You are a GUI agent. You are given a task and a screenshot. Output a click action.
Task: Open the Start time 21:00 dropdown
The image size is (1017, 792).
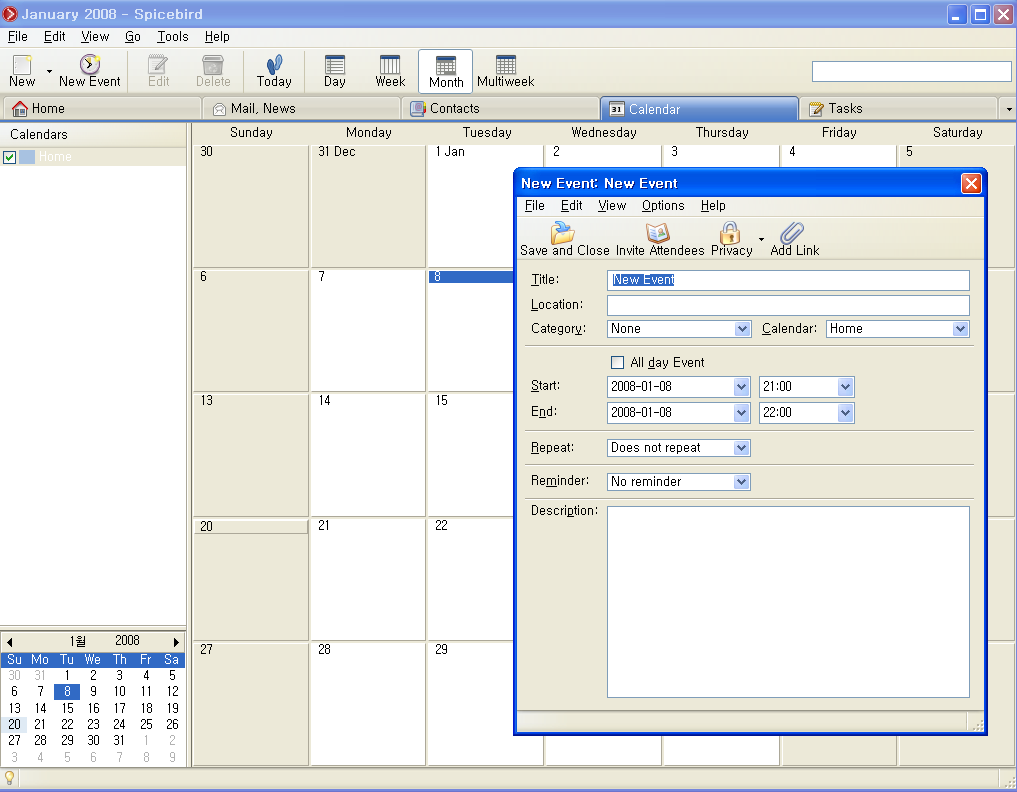click(844, 387)
